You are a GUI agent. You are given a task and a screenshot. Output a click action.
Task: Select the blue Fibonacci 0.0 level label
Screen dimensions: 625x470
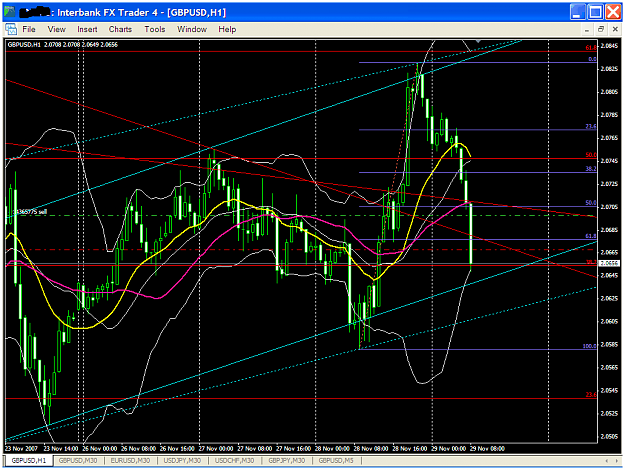point(592,59)
